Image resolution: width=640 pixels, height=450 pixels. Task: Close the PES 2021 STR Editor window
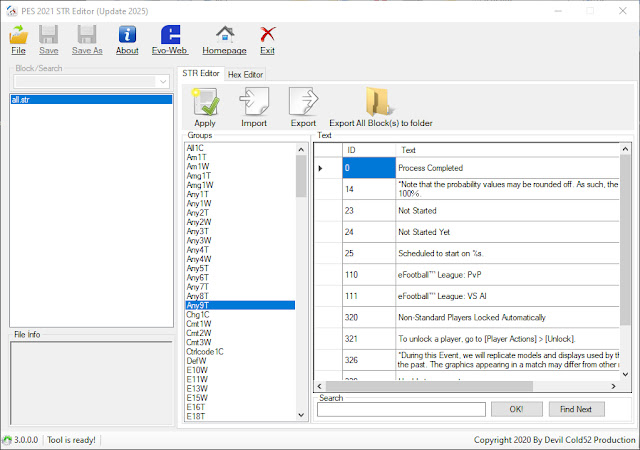click(622, 11)
